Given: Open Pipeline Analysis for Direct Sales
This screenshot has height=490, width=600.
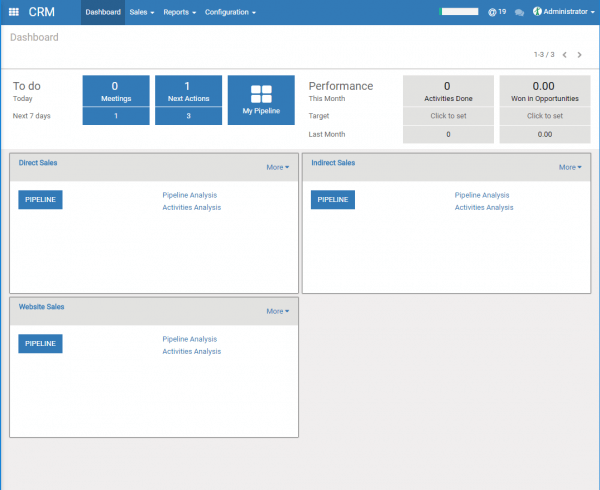Looking at the screenshot, I should click(x=190, y=195).
